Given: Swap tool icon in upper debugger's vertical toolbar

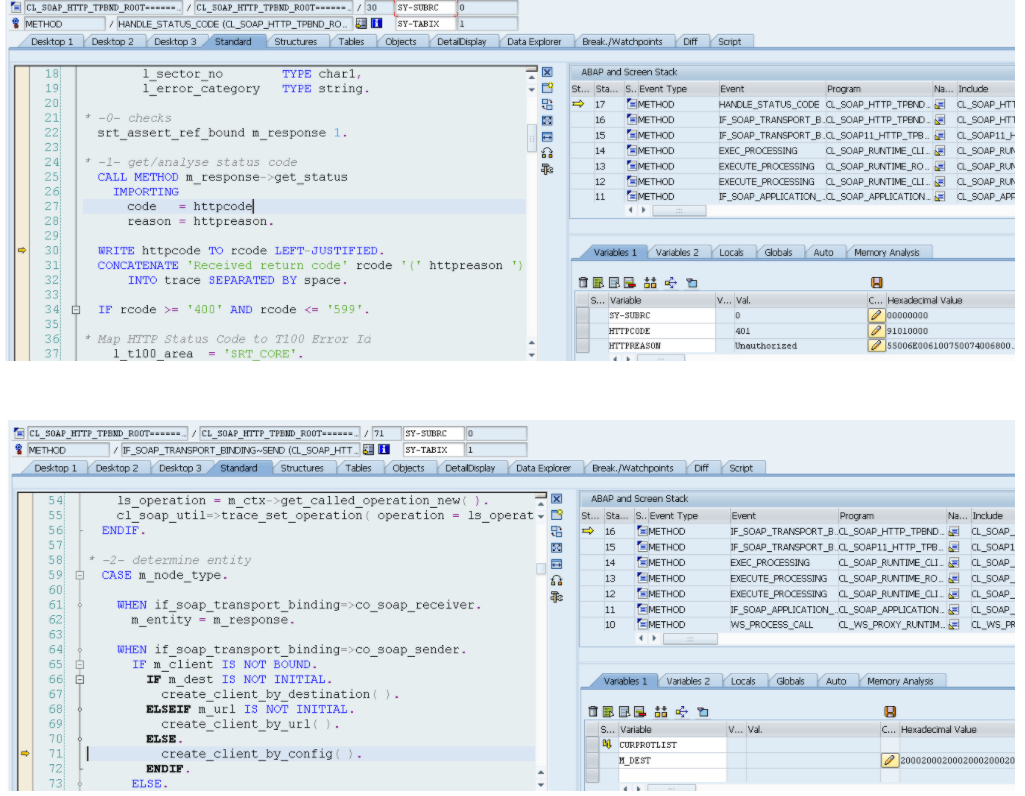Looking at the screenshot, I should [547, 169].
